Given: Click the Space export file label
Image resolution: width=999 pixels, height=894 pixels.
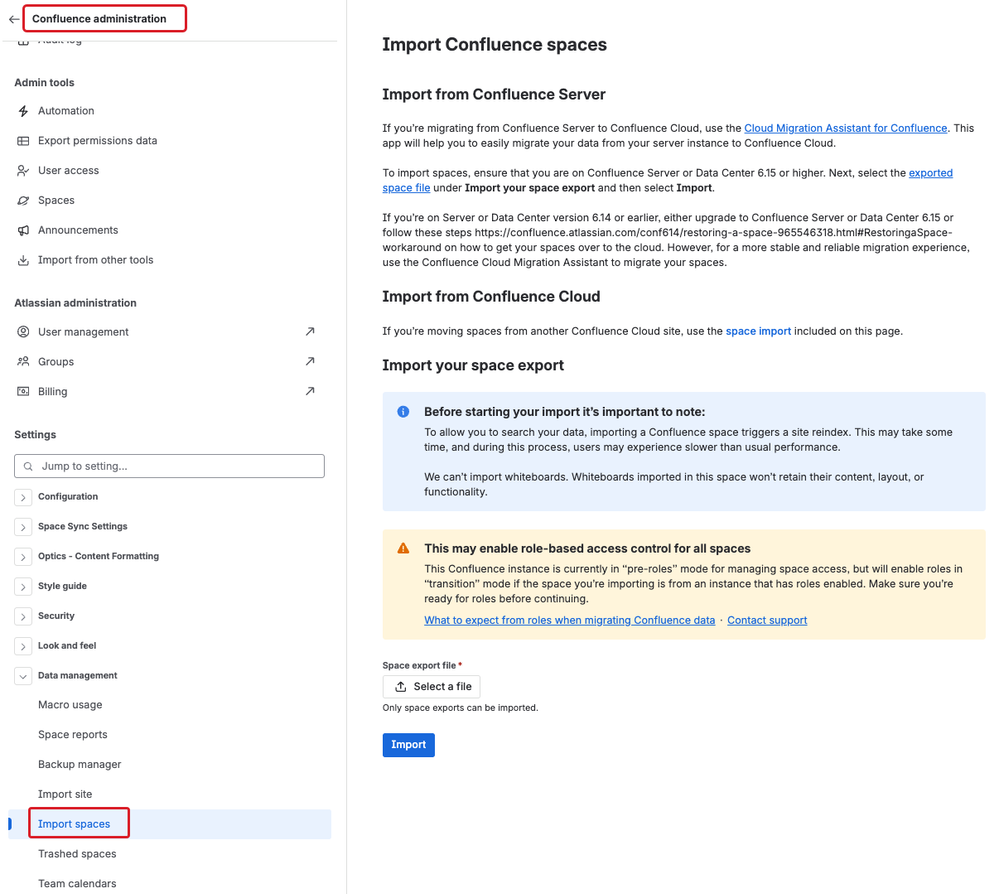Looking at the screenshot, I should 419,665.
